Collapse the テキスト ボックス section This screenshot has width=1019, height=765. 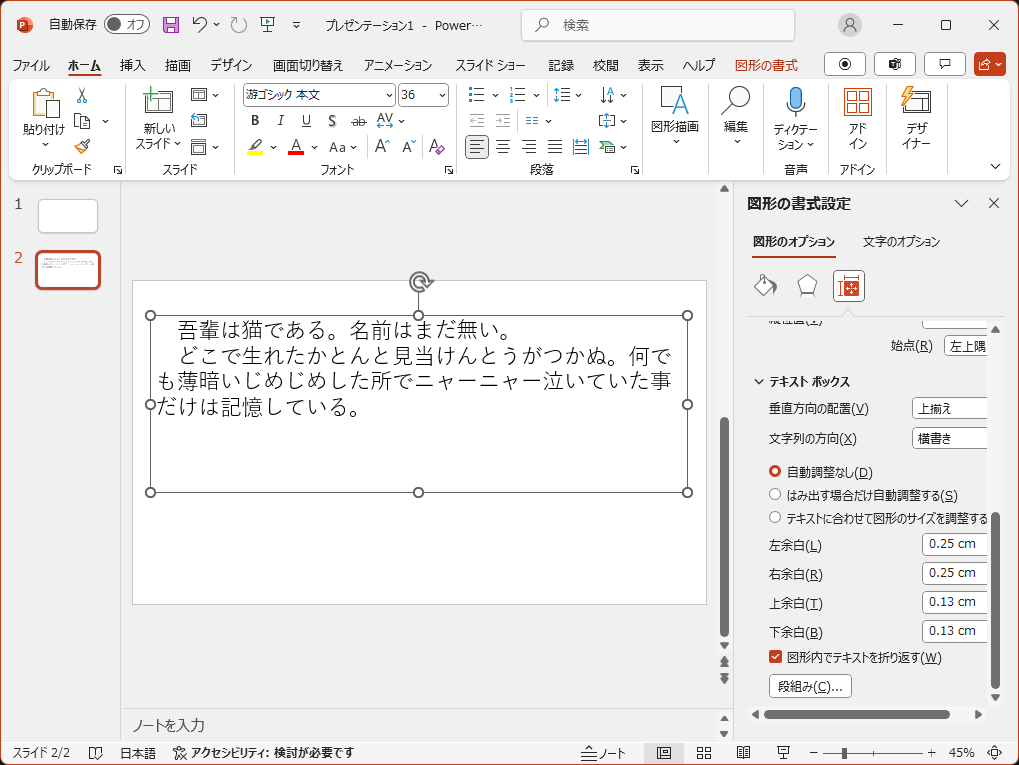point(759,382)
